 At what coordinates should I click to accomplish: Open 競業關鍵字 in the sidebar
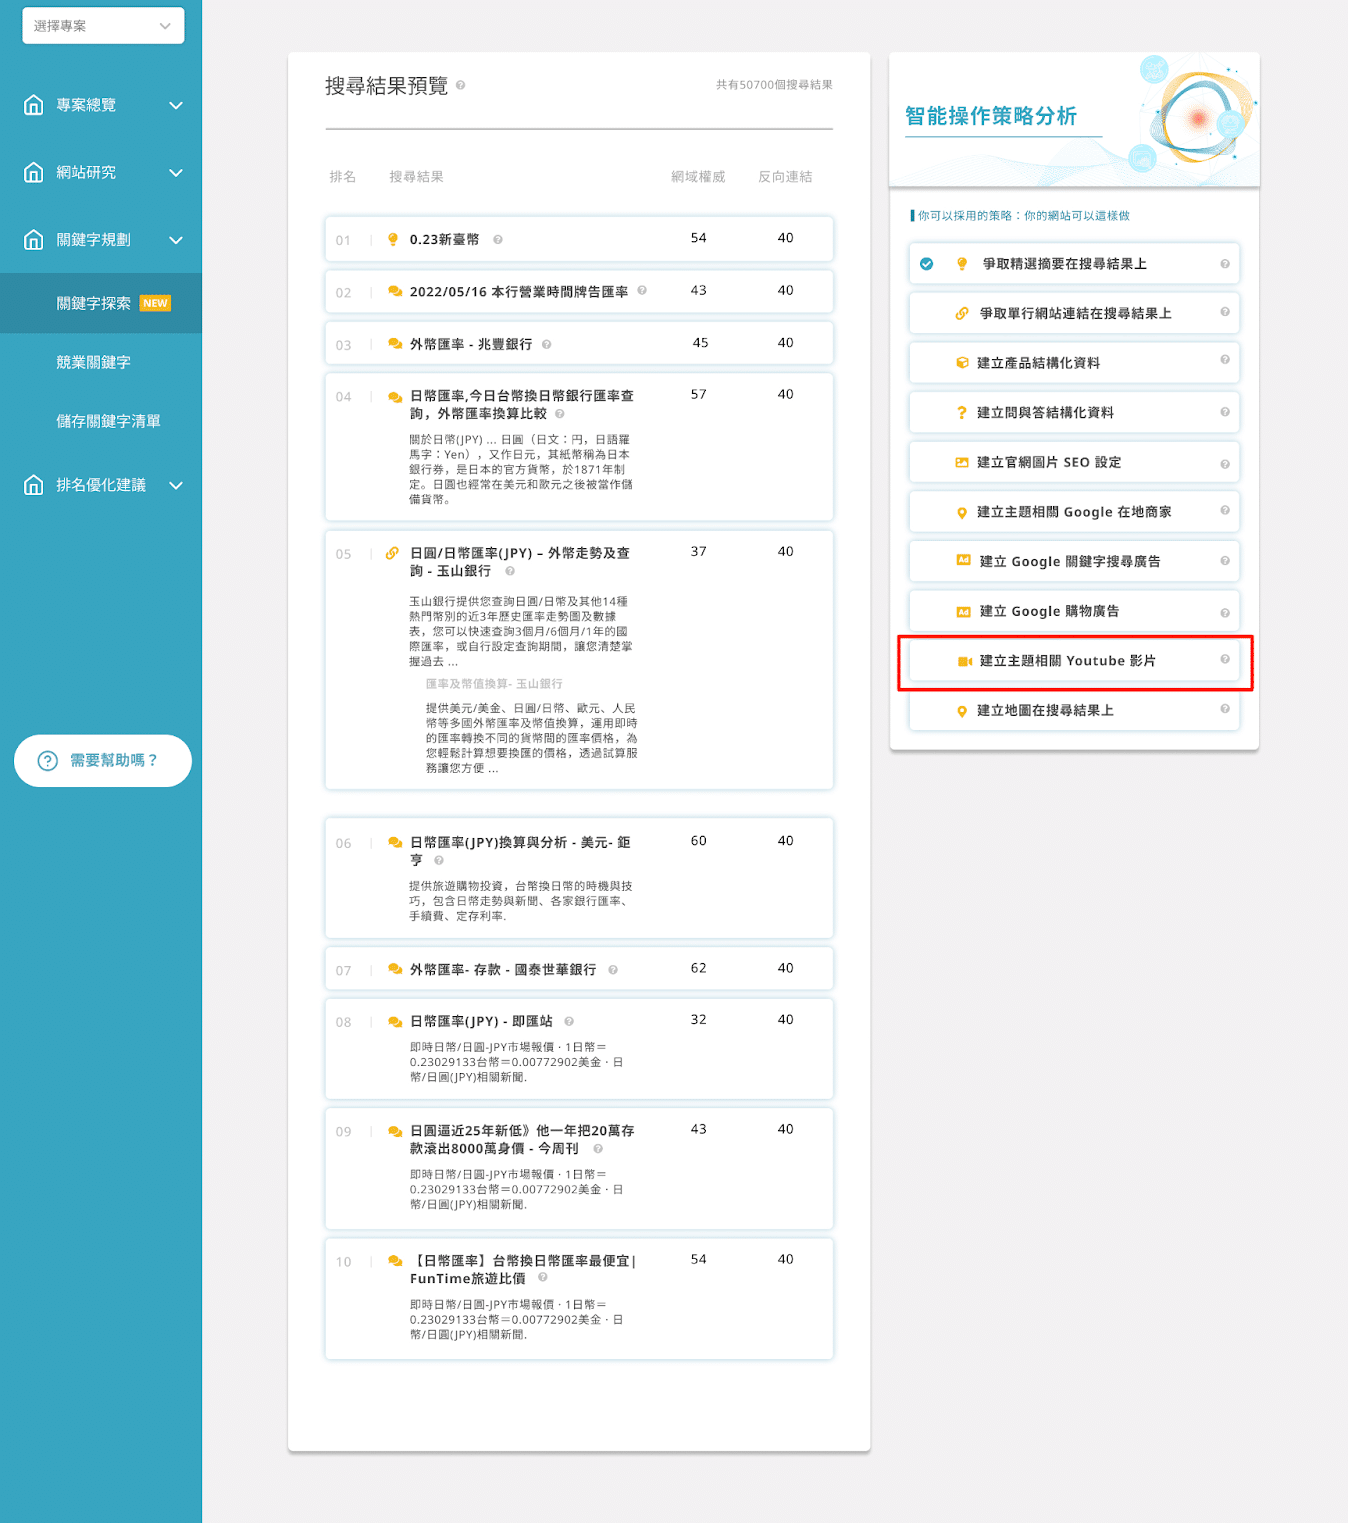click(93, 362)
